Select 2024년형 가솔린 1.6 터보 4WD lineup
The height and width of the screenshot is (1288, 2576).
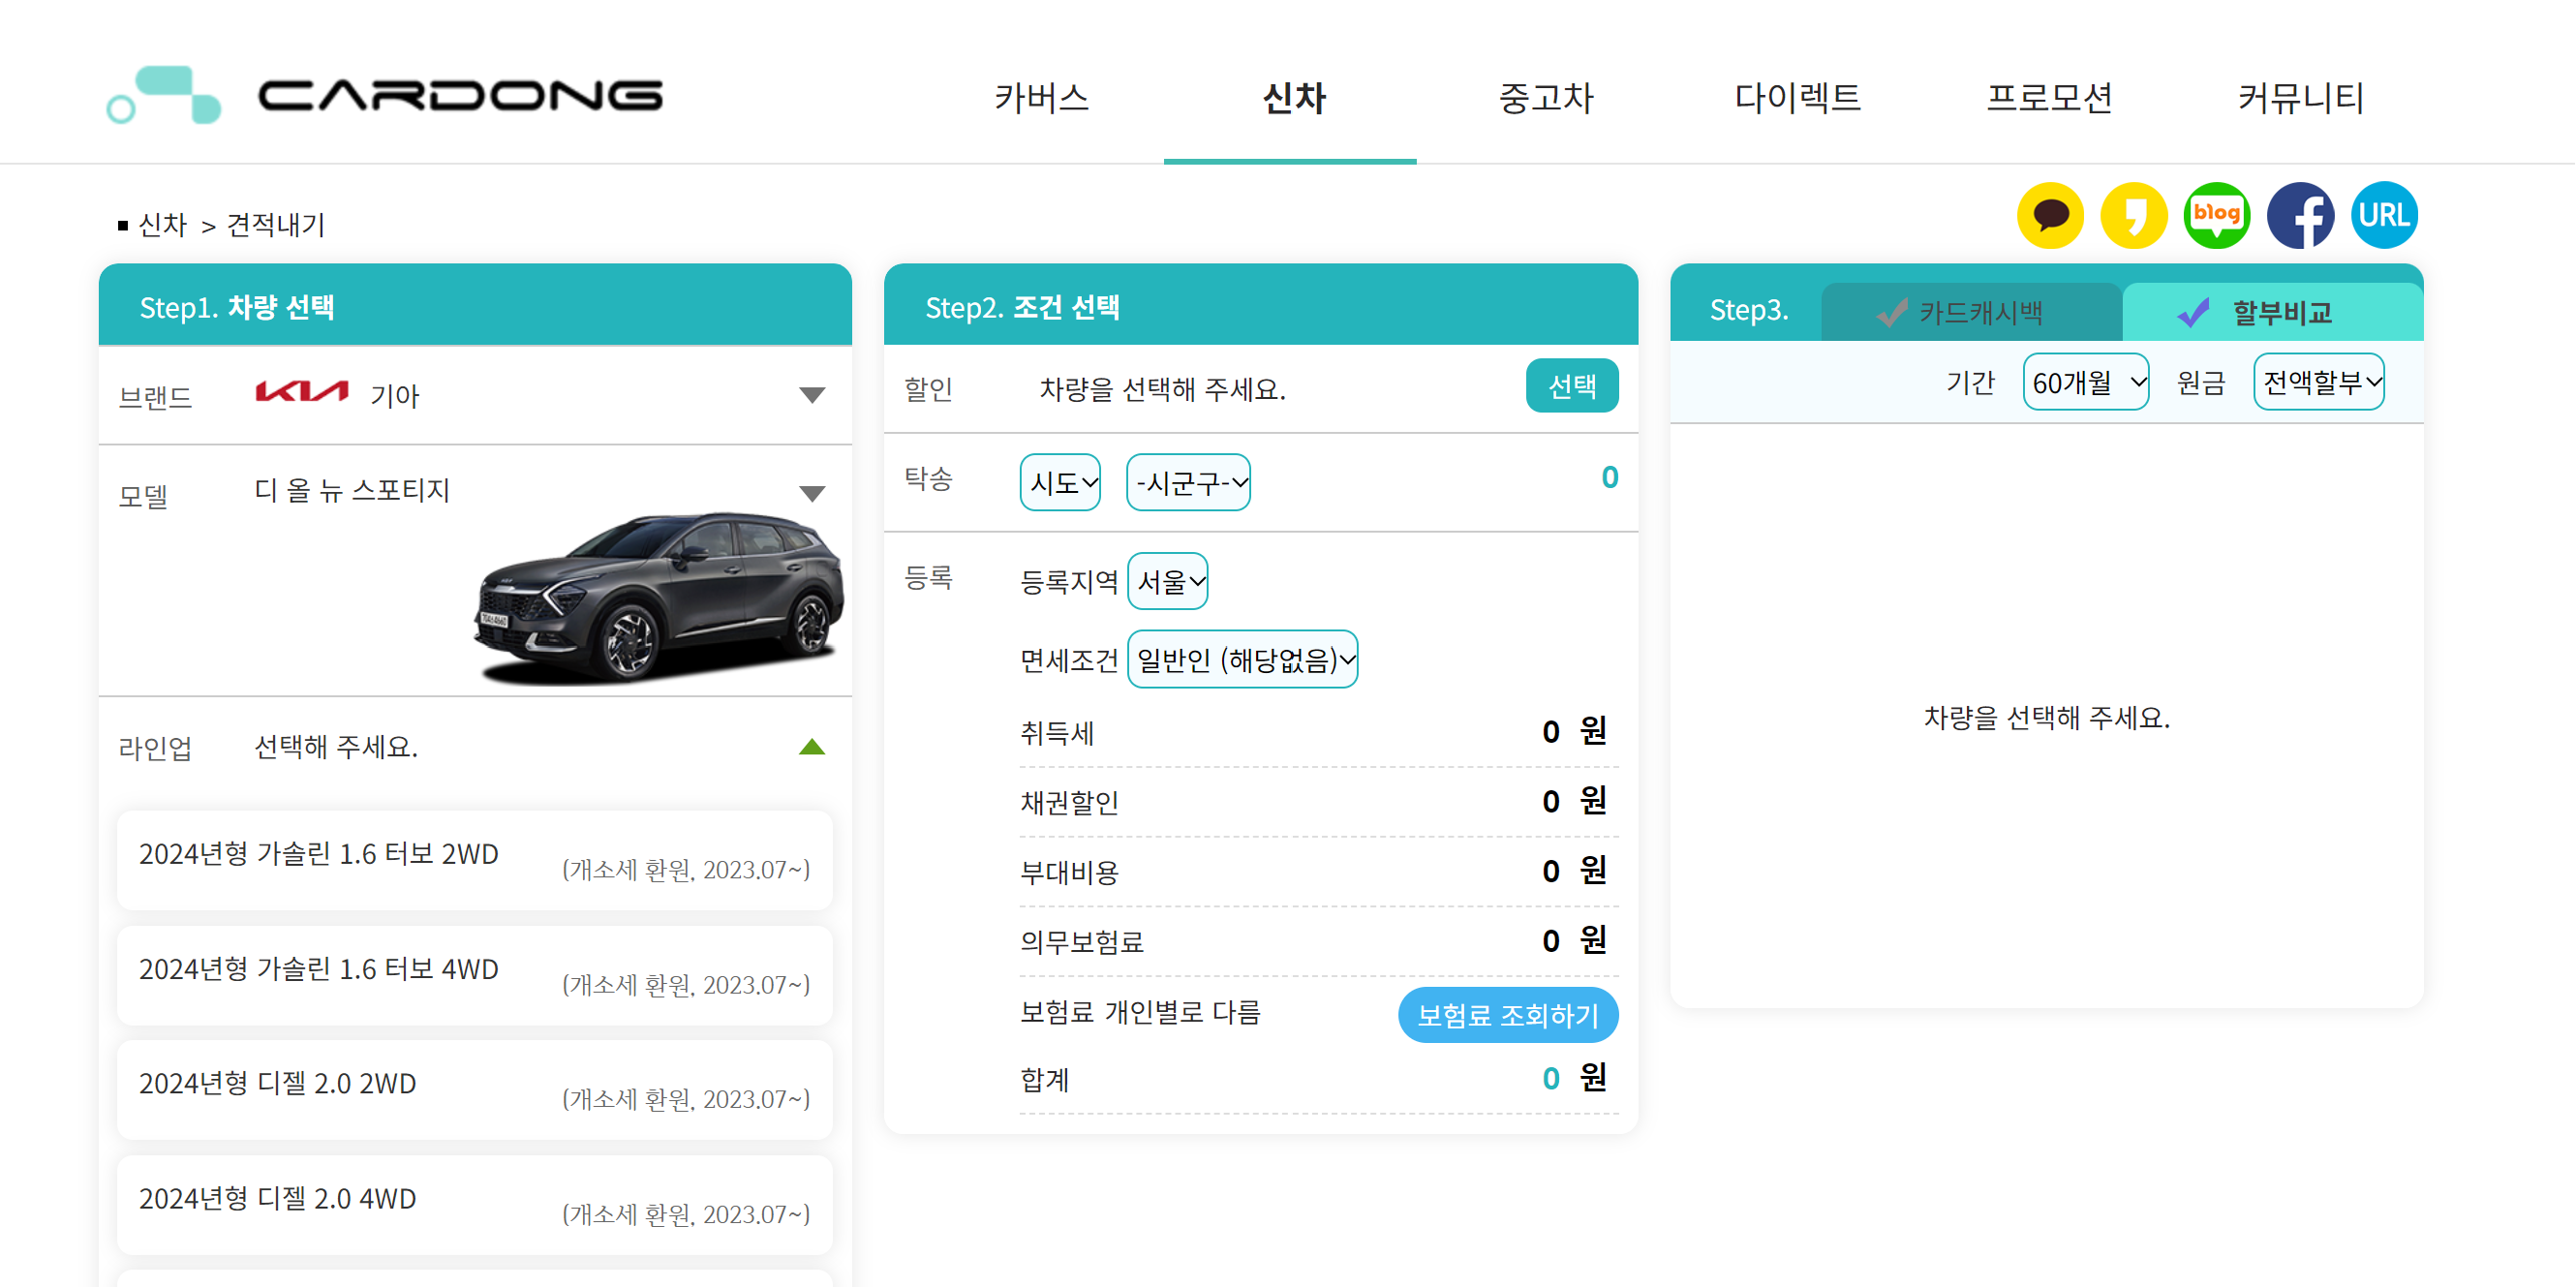point(475,976)
